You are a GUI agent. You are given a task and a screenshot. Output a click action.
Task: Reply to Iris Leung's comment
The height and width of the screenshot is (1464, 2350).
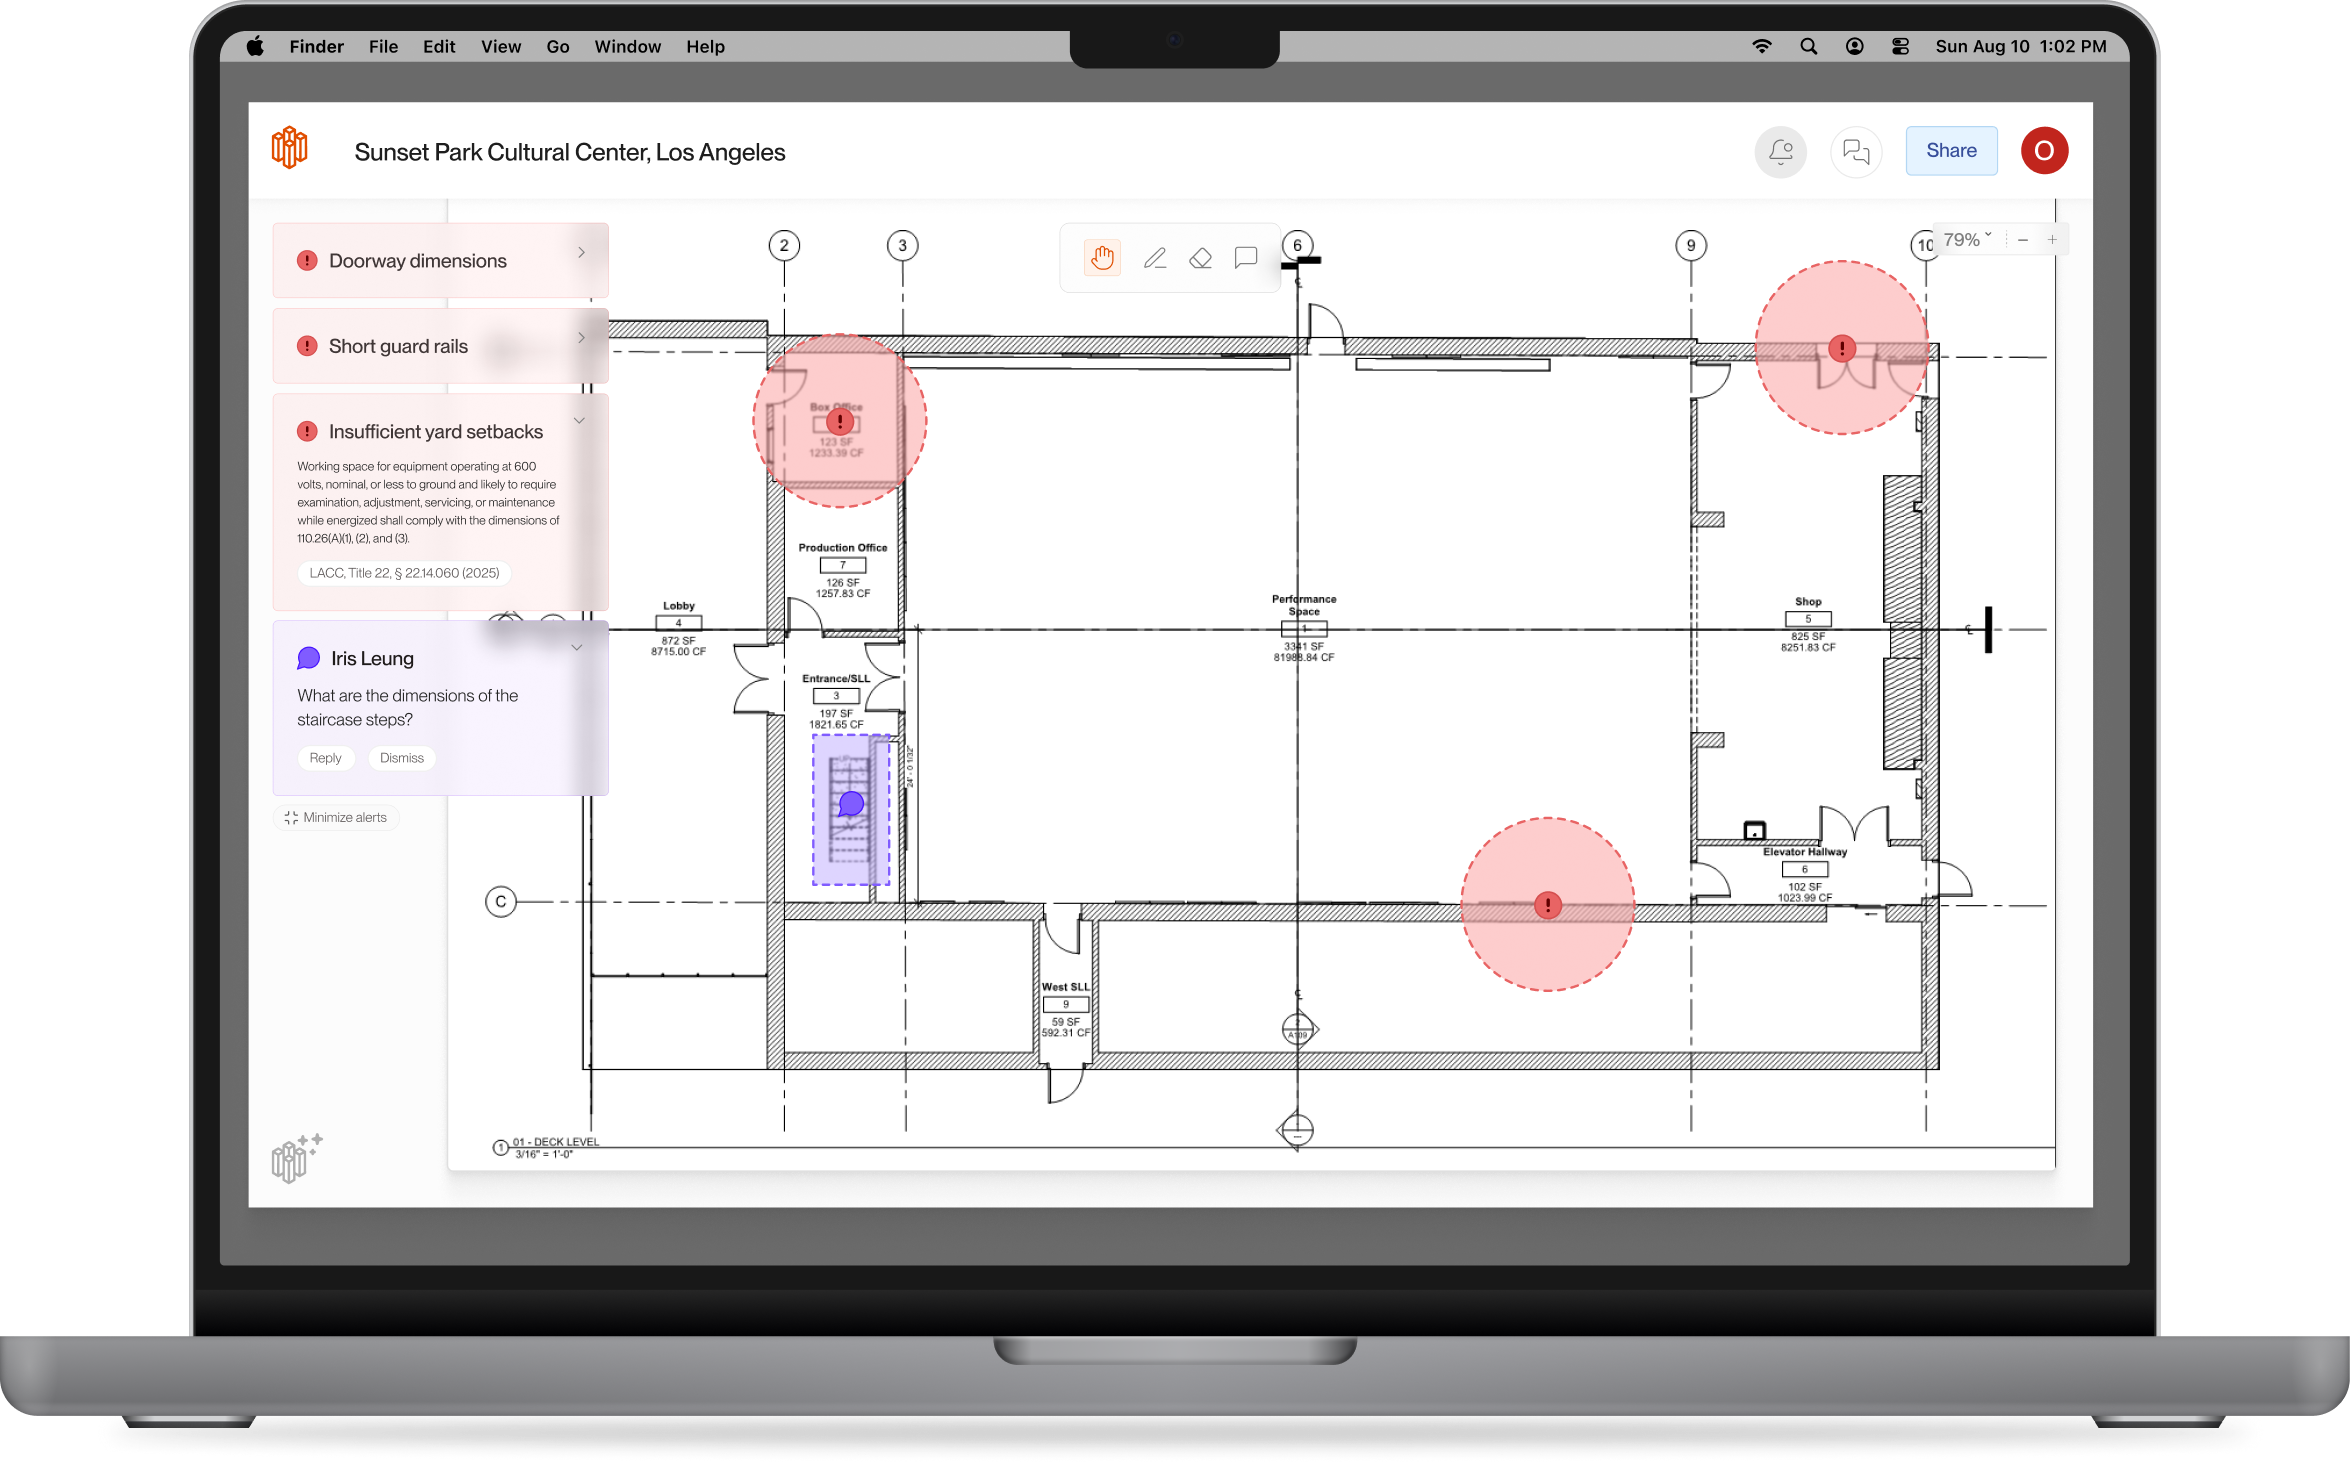325,758
